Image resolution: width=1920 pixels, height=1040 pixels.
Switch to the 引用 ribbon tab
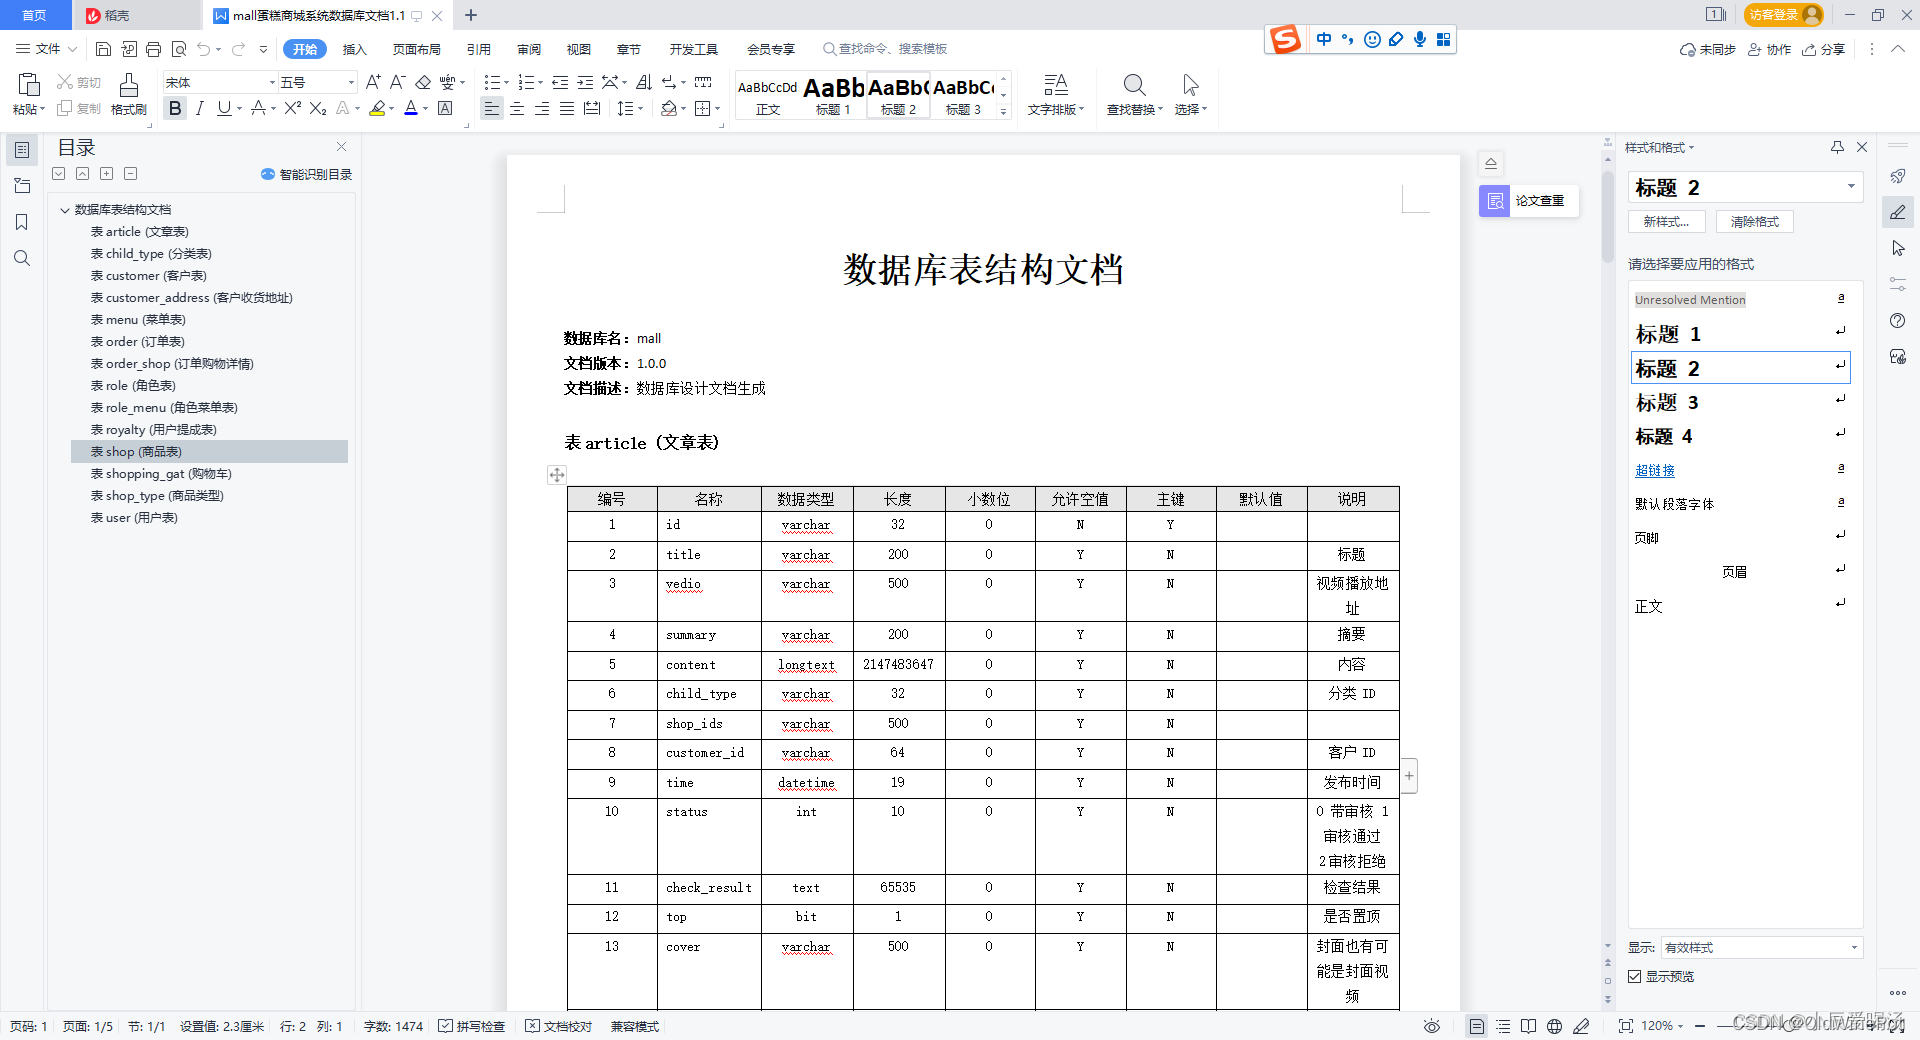[x=479, y=49]
